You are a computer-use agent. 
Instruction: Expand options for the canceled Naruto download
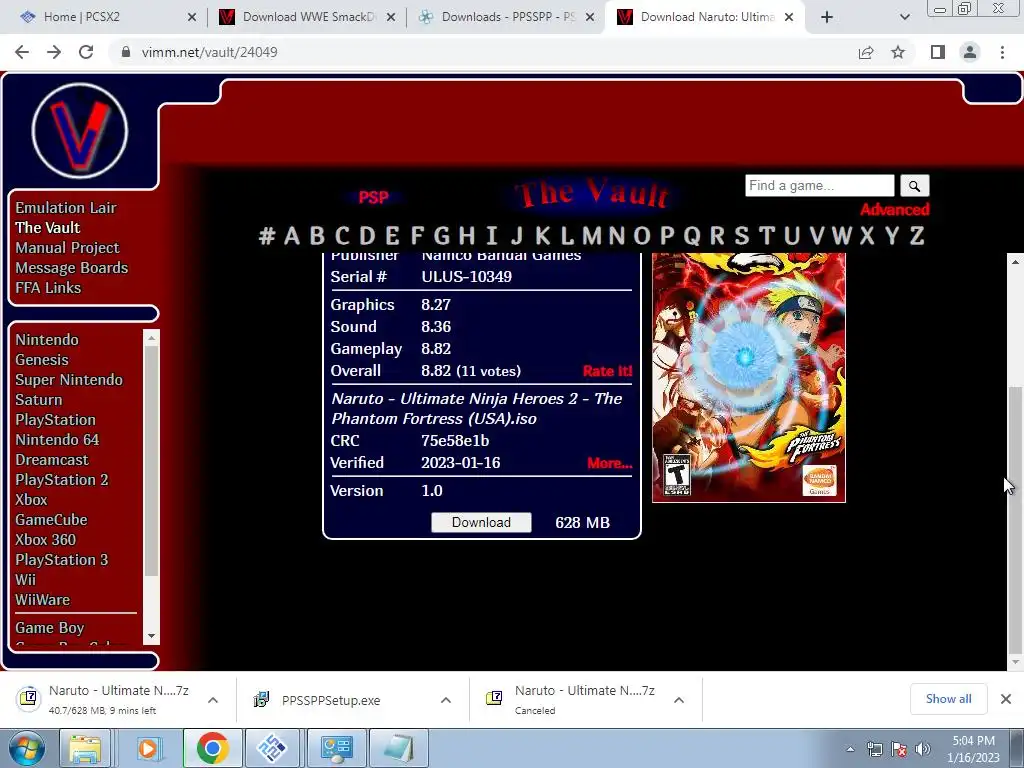(x=679, y=700)
